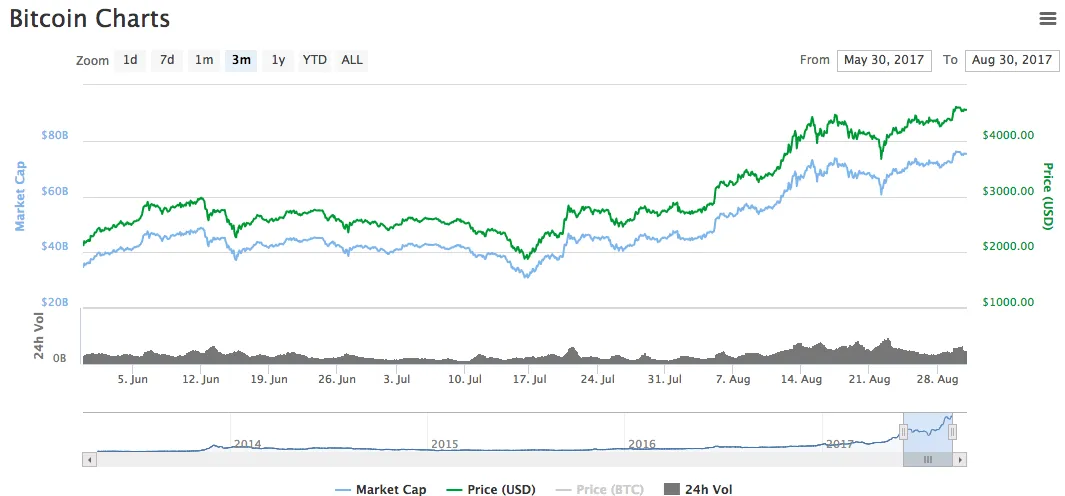Click the 10. Jul date label
1065x496 pixels.
(x=465, y=380)
